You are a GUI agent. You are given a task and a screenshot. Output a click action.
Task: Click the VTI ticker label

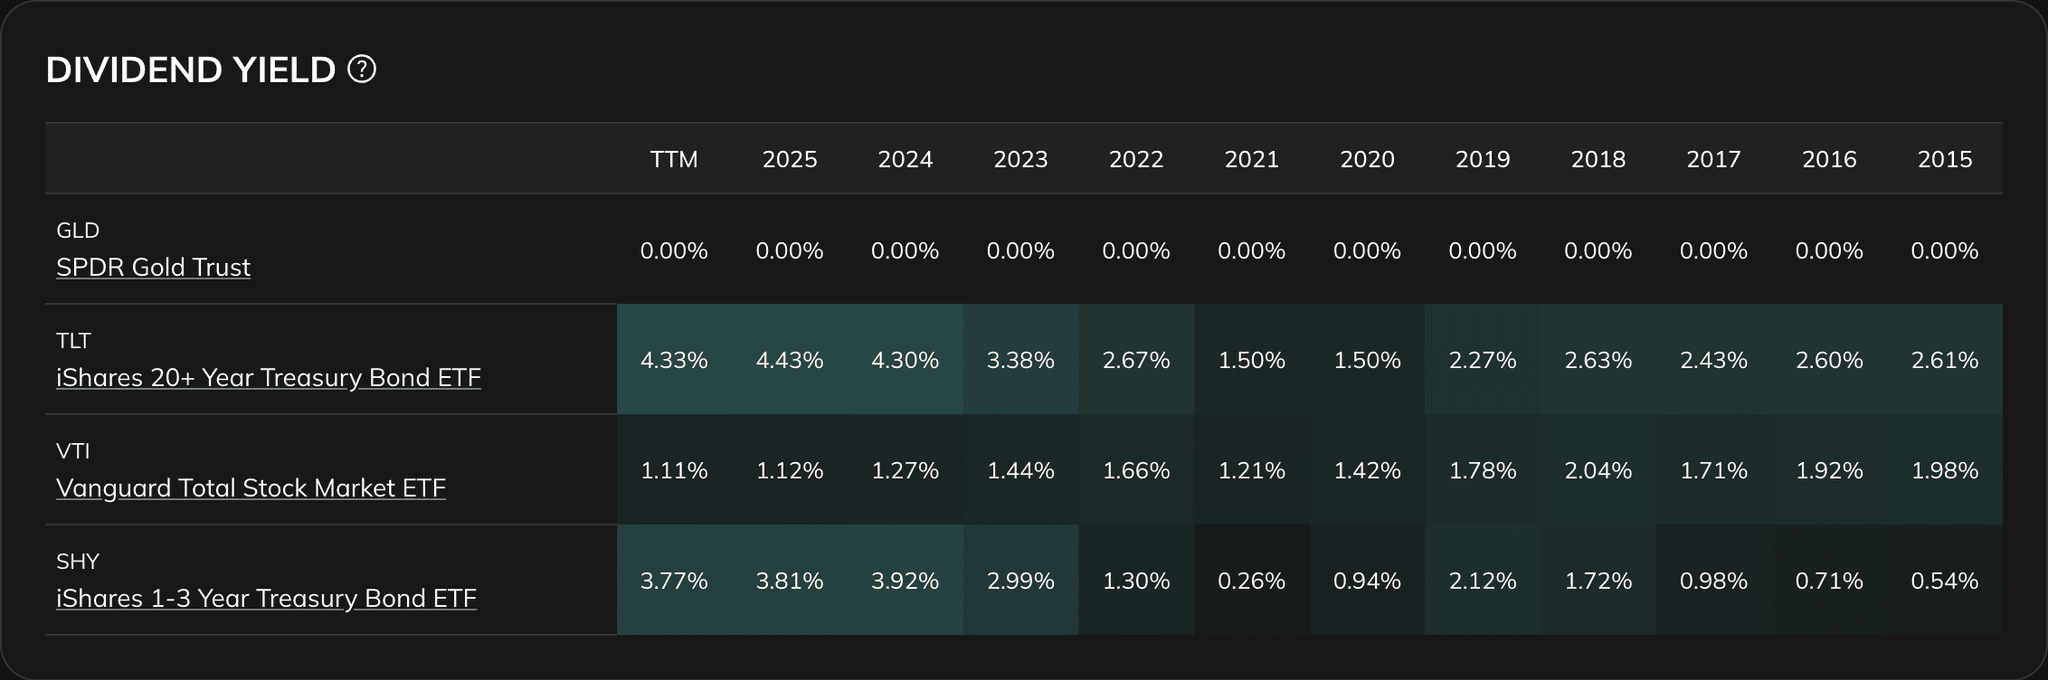coord(71,450)
